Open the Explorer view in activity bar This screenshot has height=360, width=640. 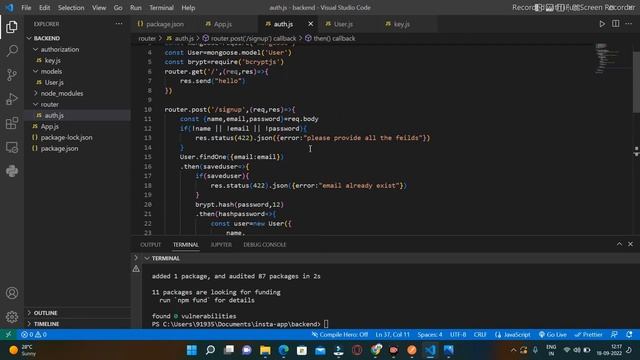[x=12, y=27]
